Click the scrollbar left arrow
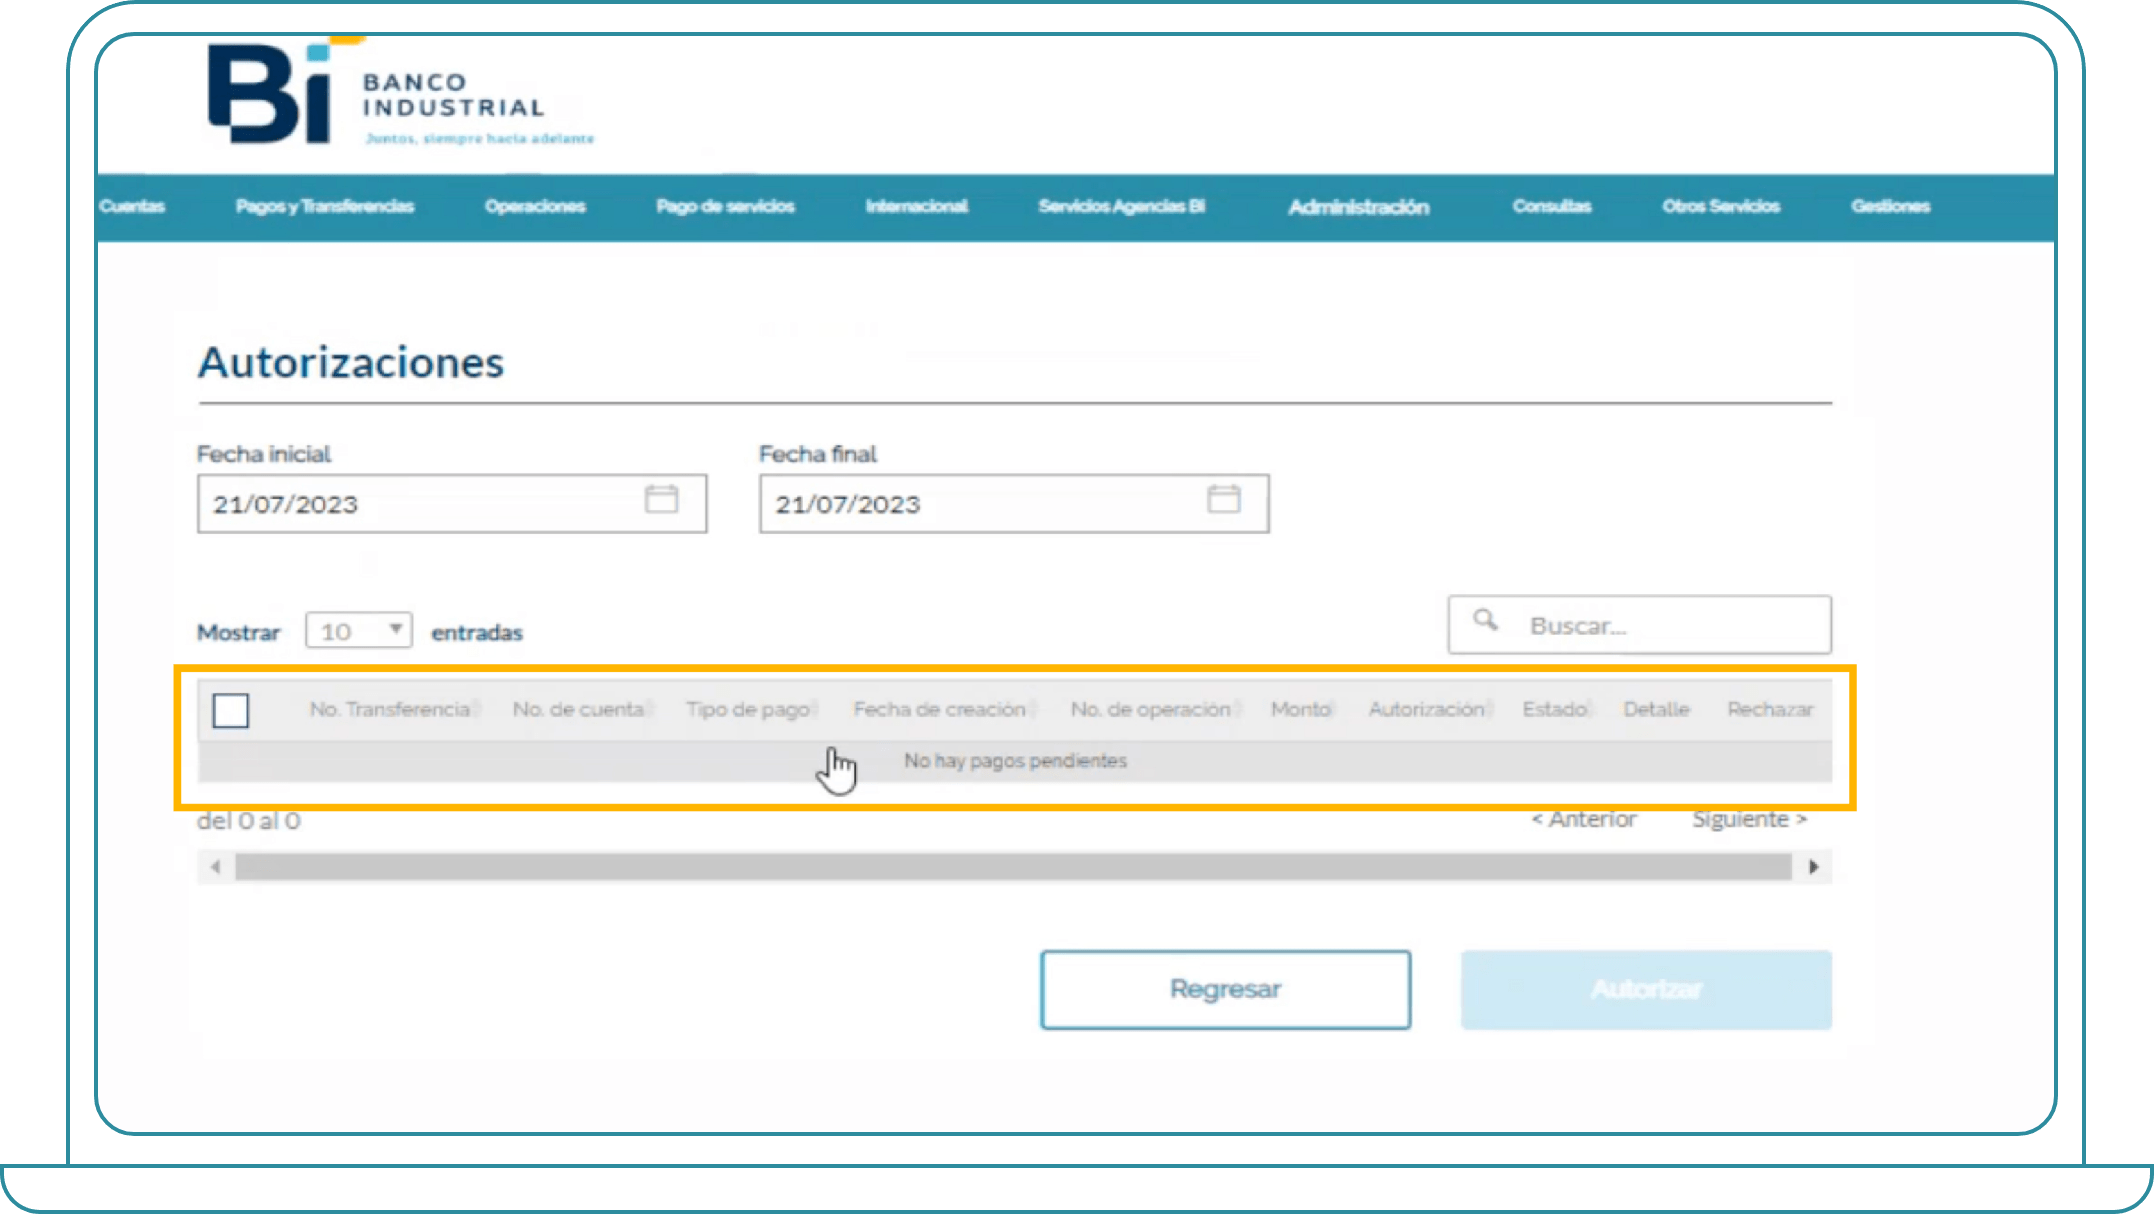This screenshot has height=1214, width=2154. click(x=216, y=867)
